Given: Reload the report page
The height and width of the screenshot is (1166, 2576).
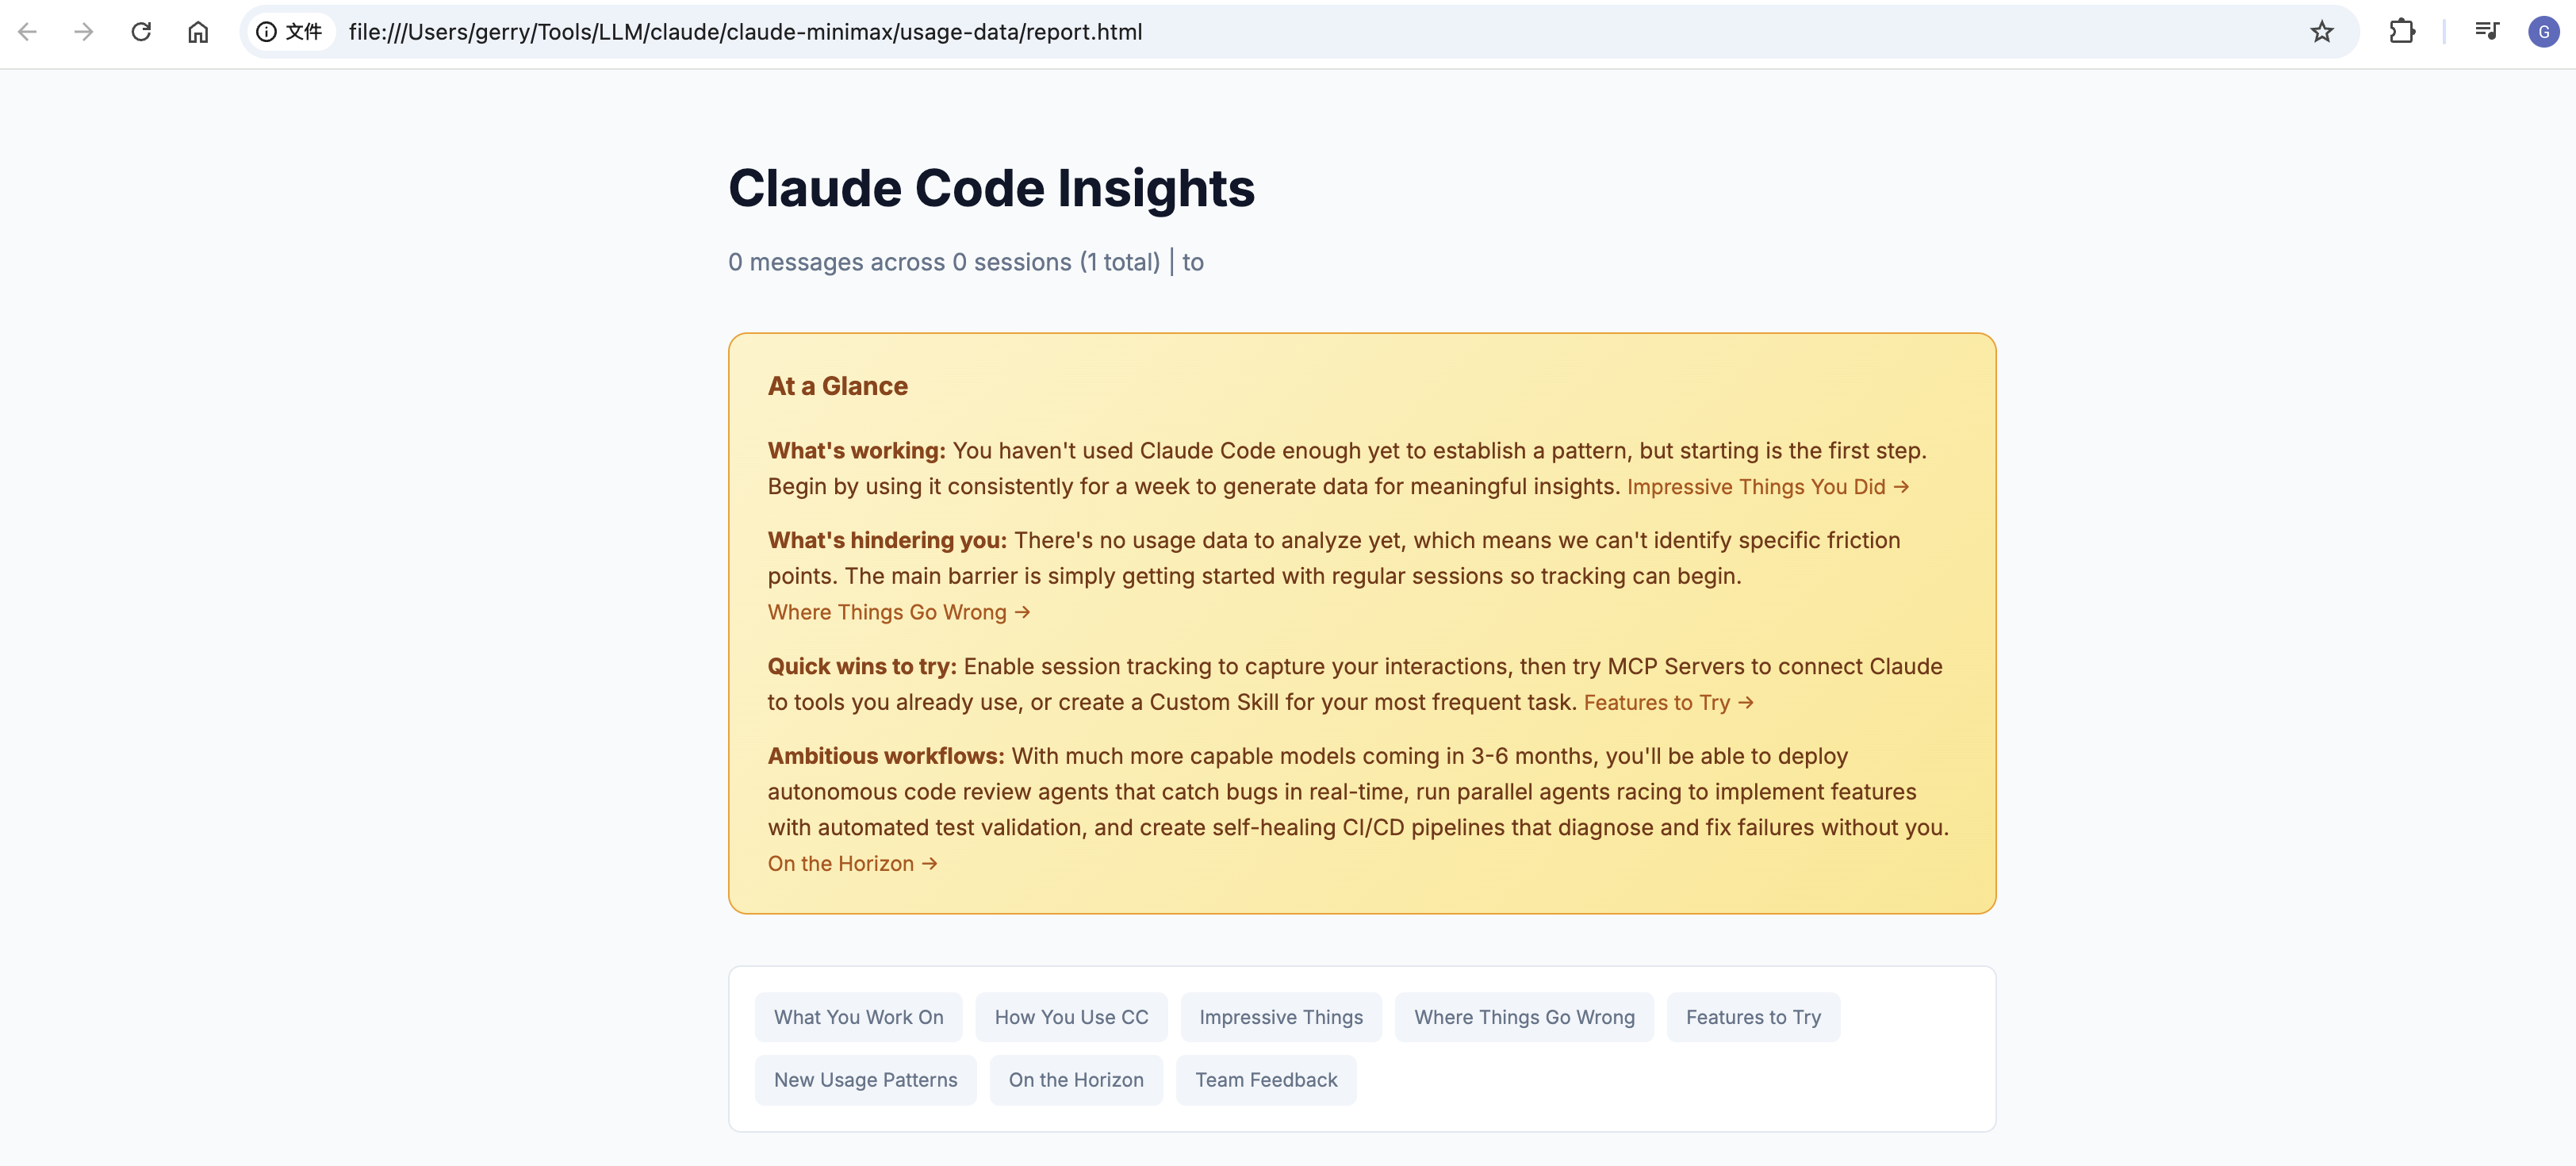Looking at the screenshot, I should [141, 32].
